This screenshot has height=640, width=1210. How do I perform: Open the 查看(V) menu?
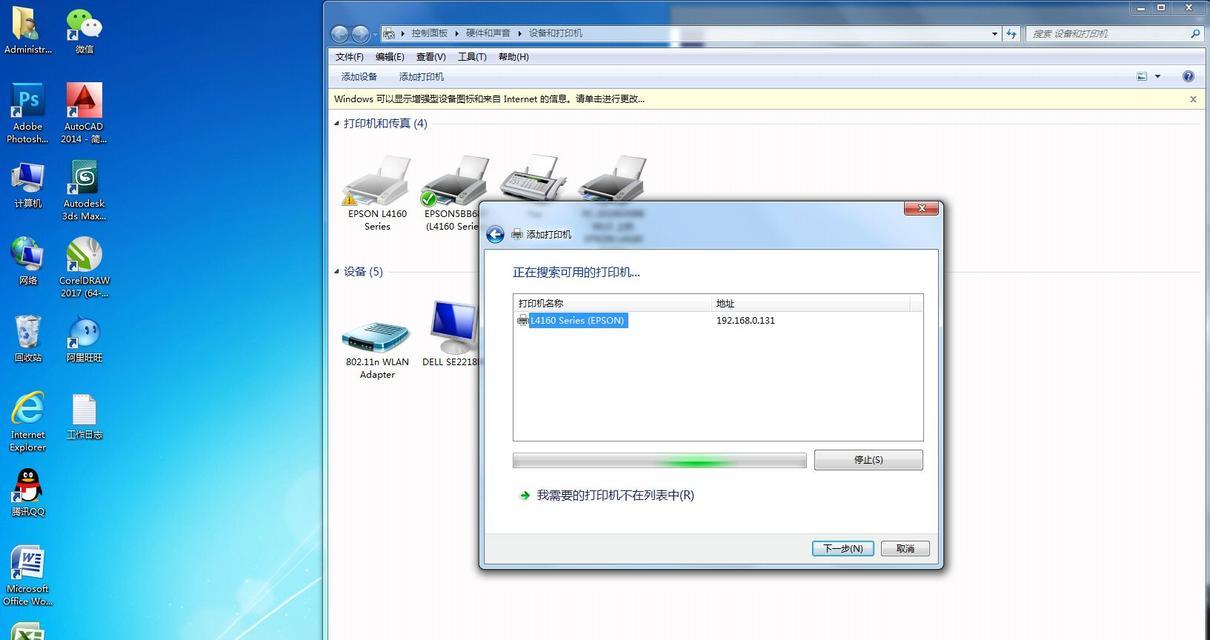coord(431,56)
